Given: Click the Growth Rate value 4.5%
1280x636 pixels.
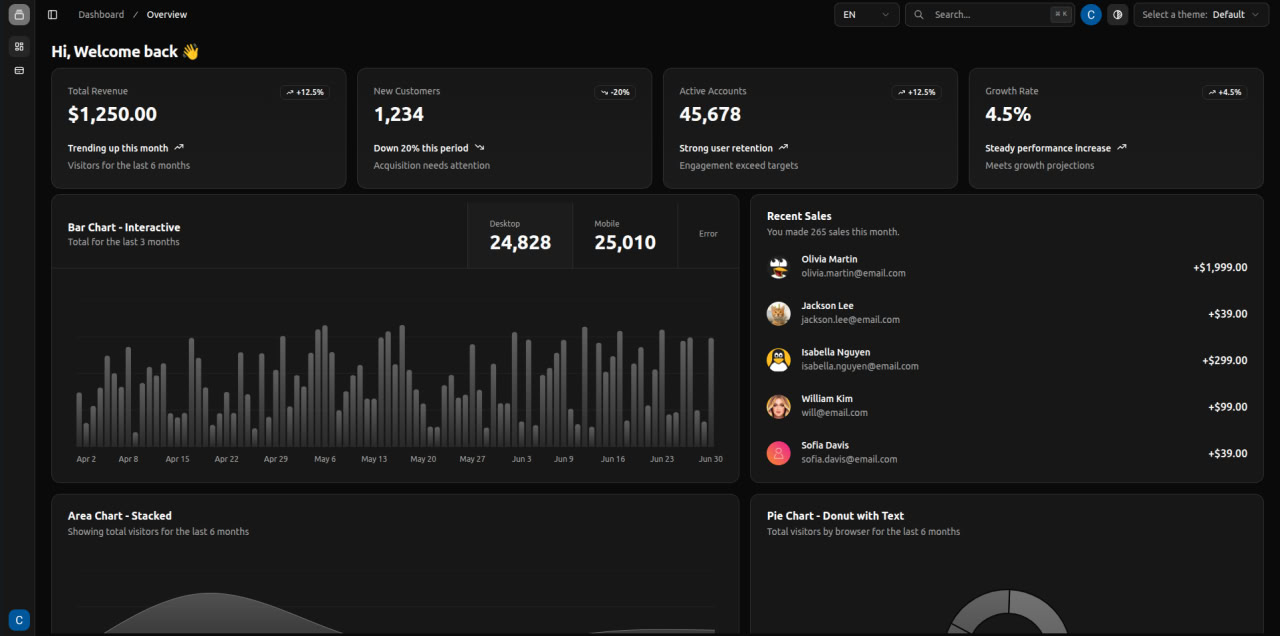Looking at the screenshot, I should click(x=1008, y=115).
